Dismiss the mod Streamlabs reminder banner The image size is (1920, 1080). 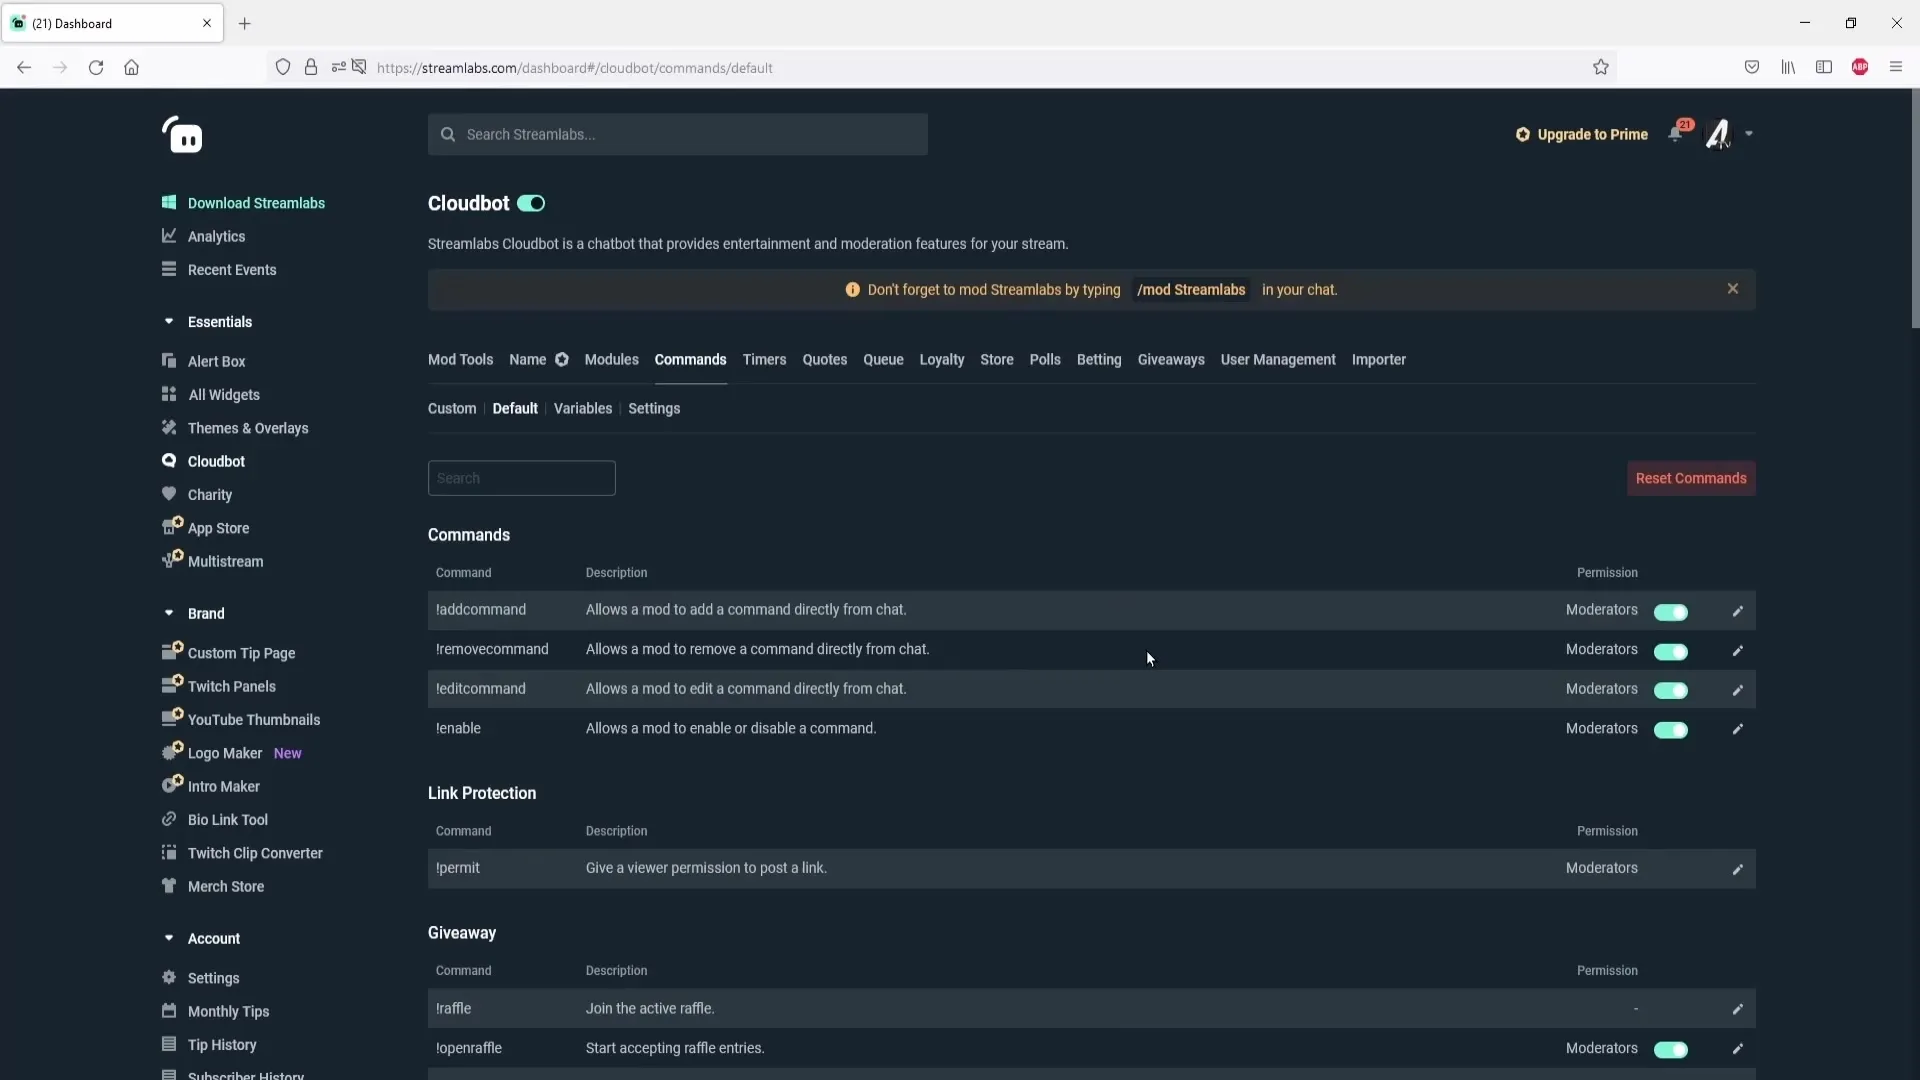pos(1733,289)
